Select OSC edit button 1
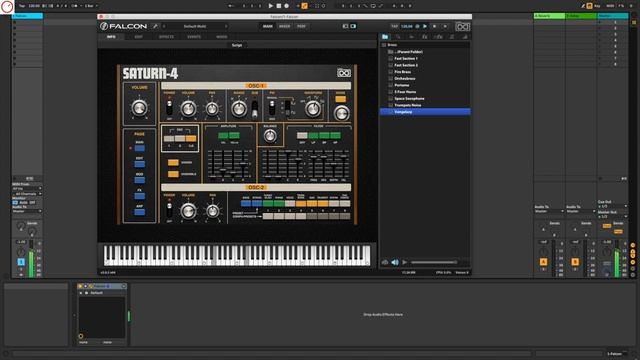The width and height of the screenshot is (640, 360). [x=169, y=139]
